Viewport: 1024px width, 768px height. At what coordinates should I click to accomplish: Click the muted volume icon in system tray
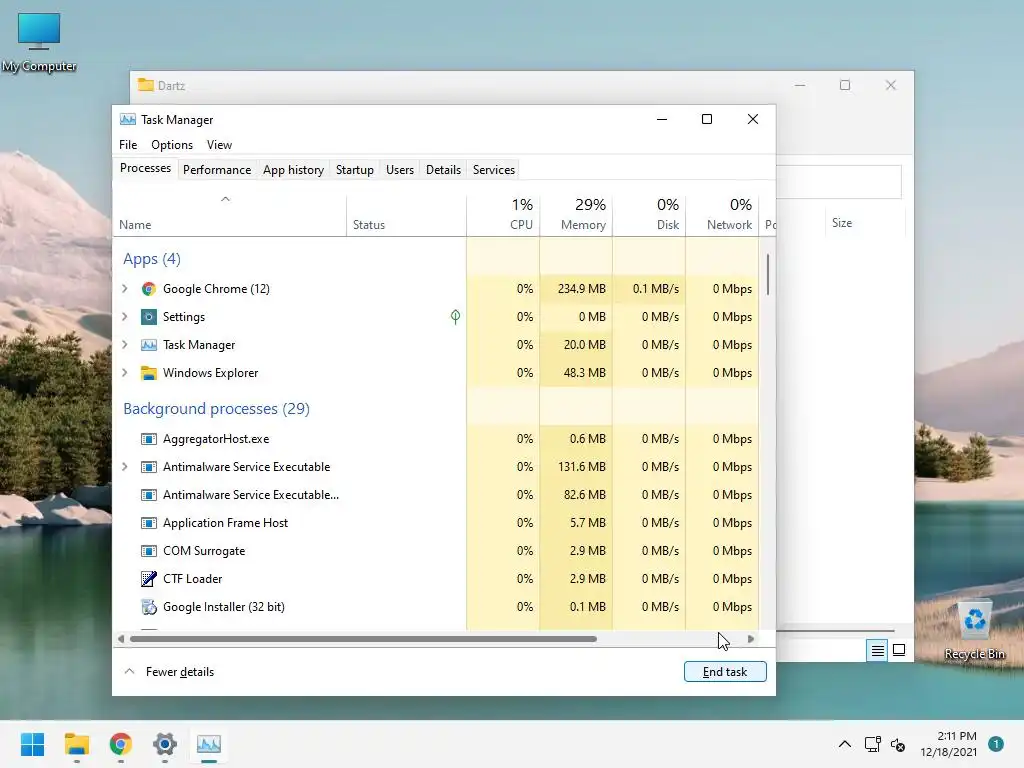(x=898, y=744)
